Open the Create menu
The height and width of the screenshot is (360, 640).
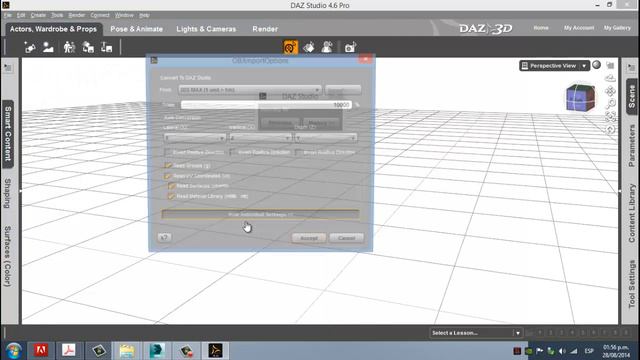(38, 15)
